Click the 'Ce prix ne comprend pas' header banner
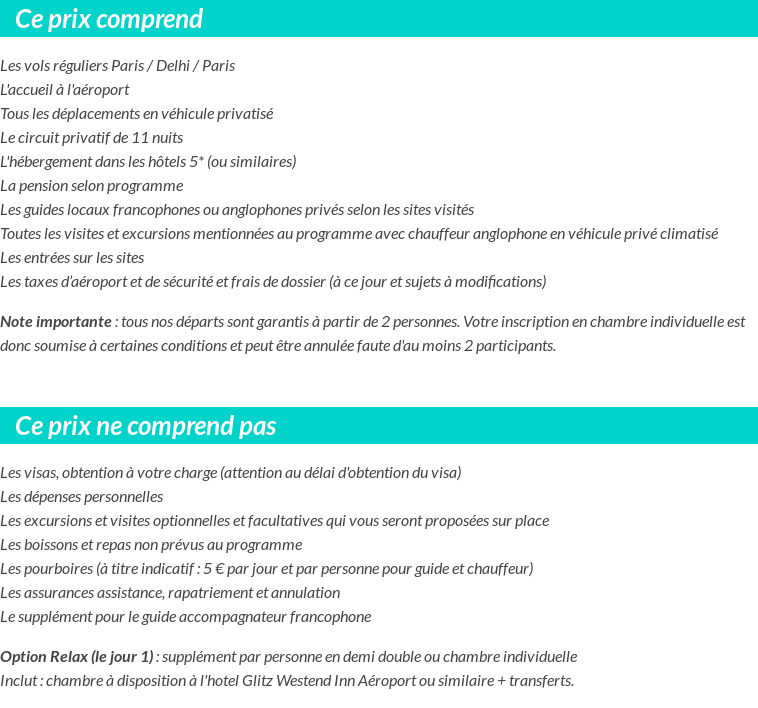The image size is (758, 708). [379, 425]
